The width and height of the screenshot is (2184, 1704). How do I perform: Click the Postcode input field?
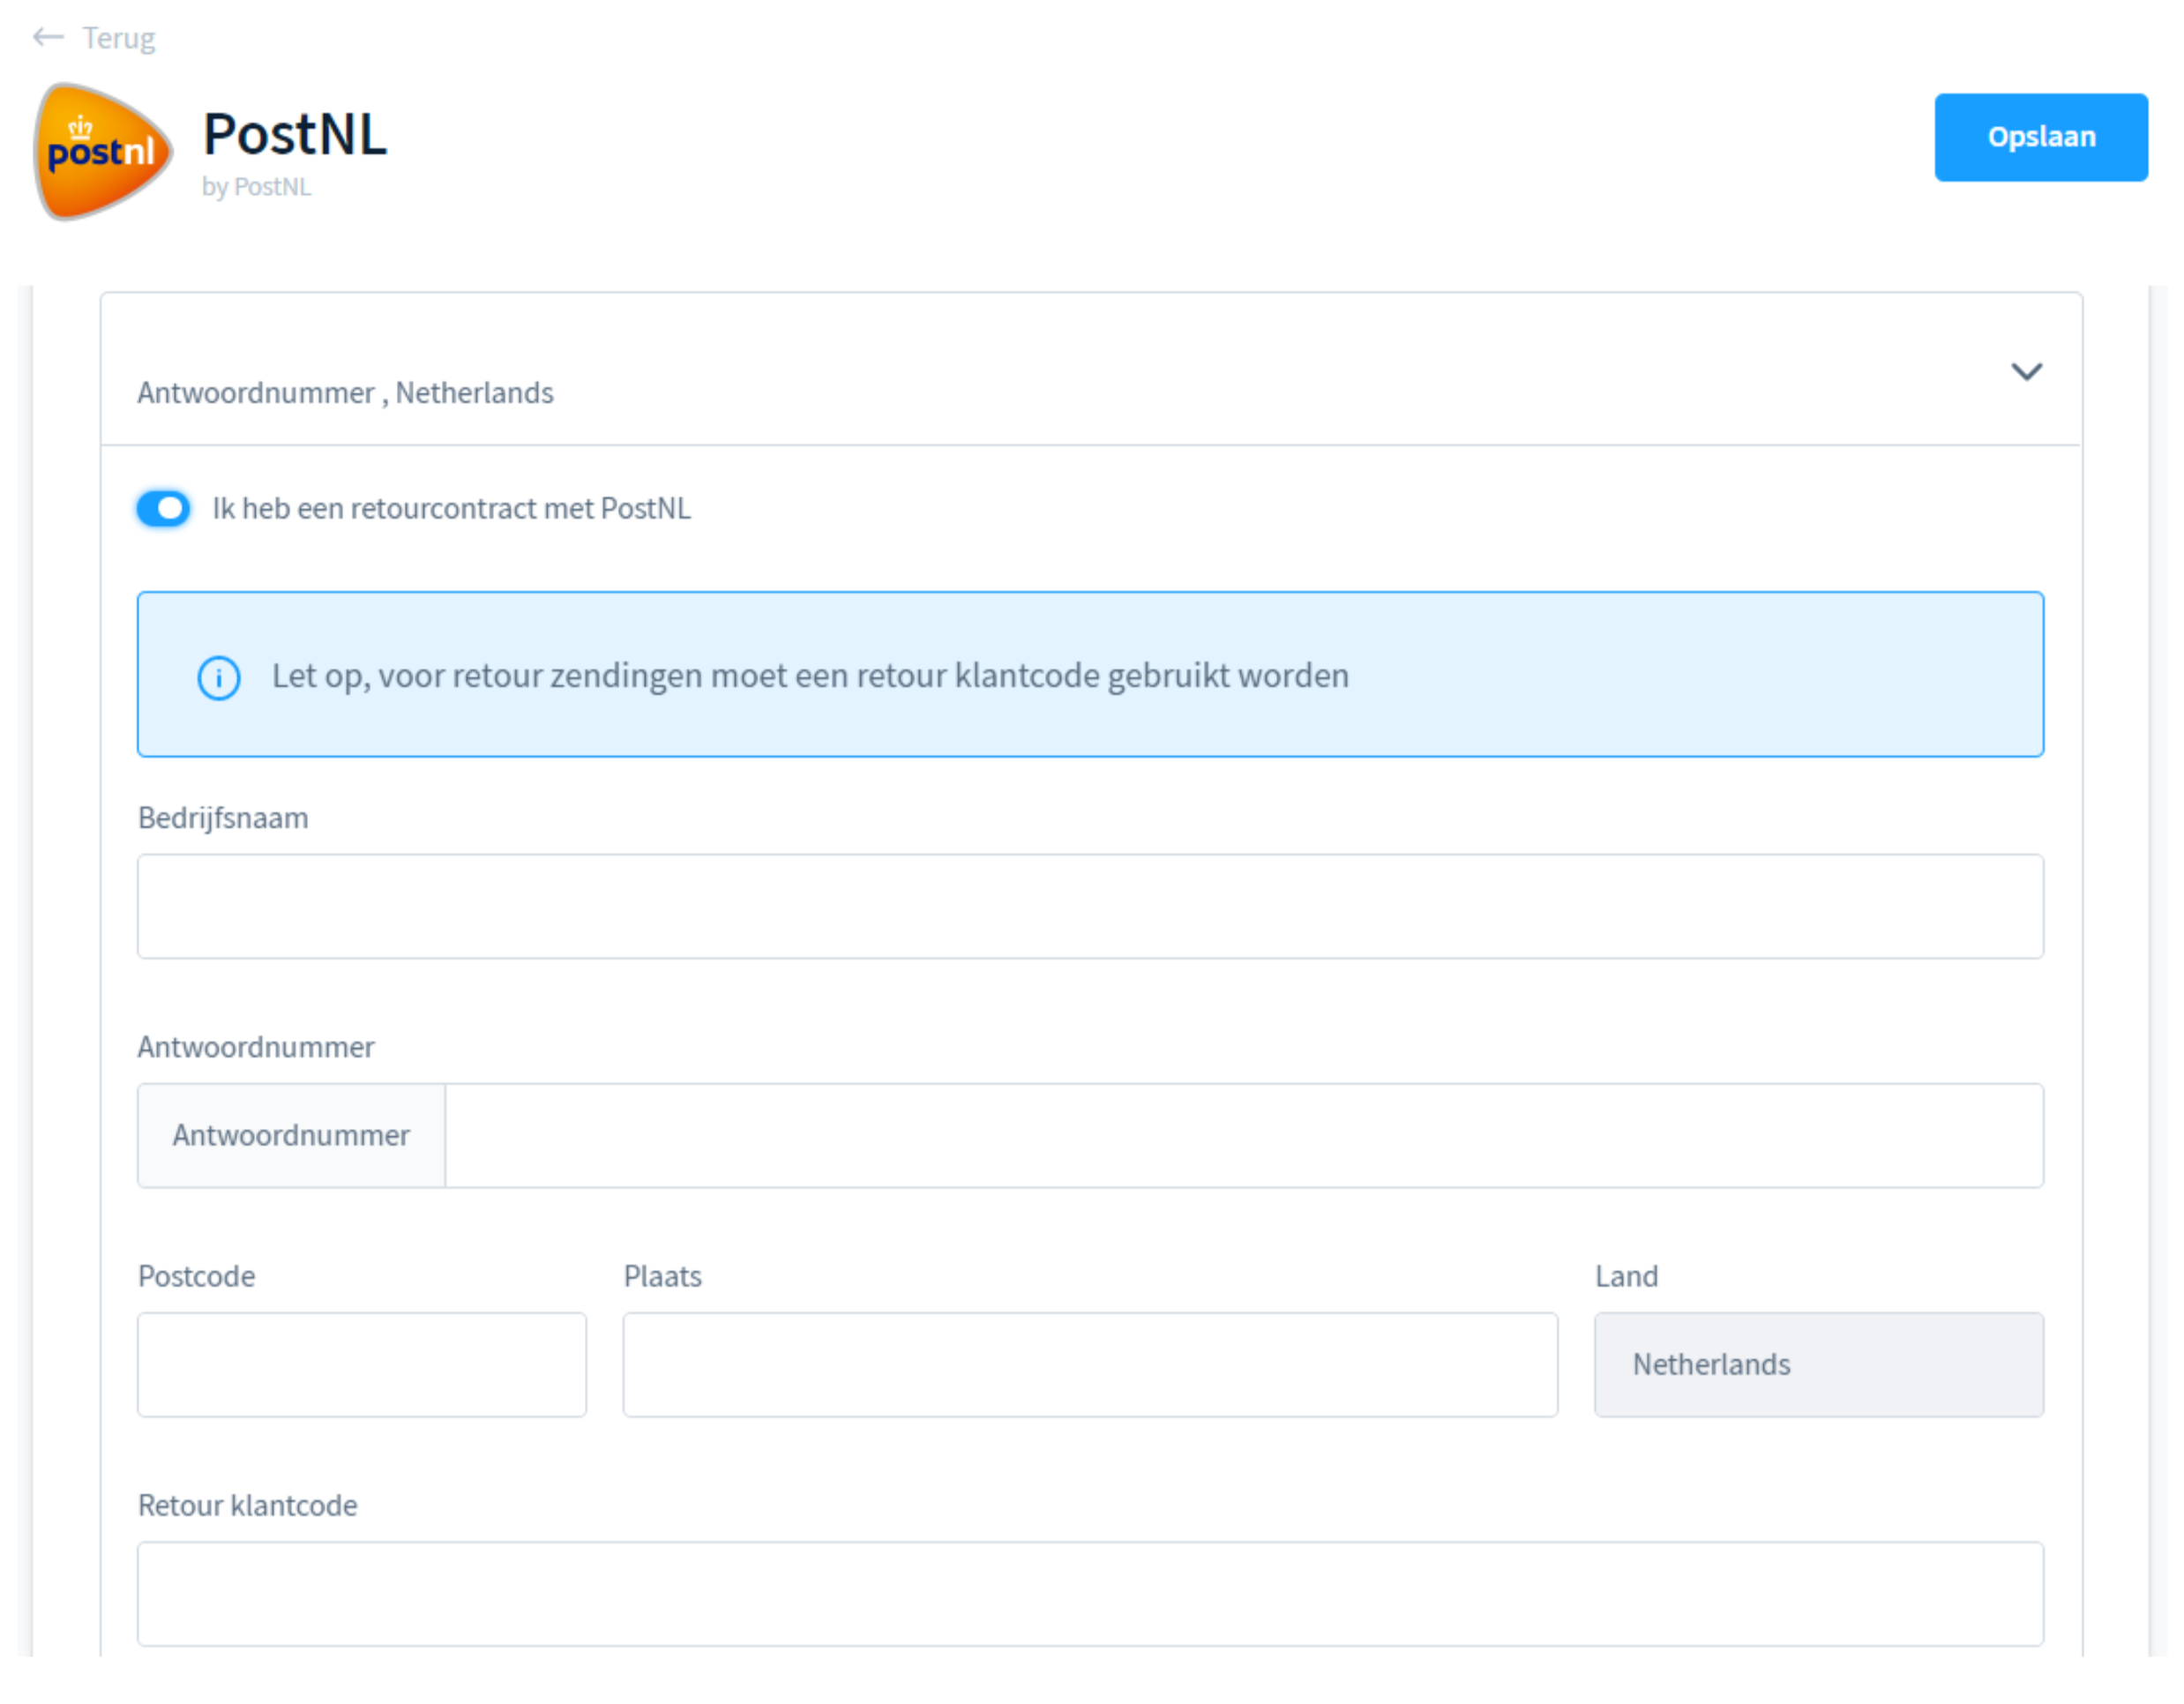(x=361, y=1364)
